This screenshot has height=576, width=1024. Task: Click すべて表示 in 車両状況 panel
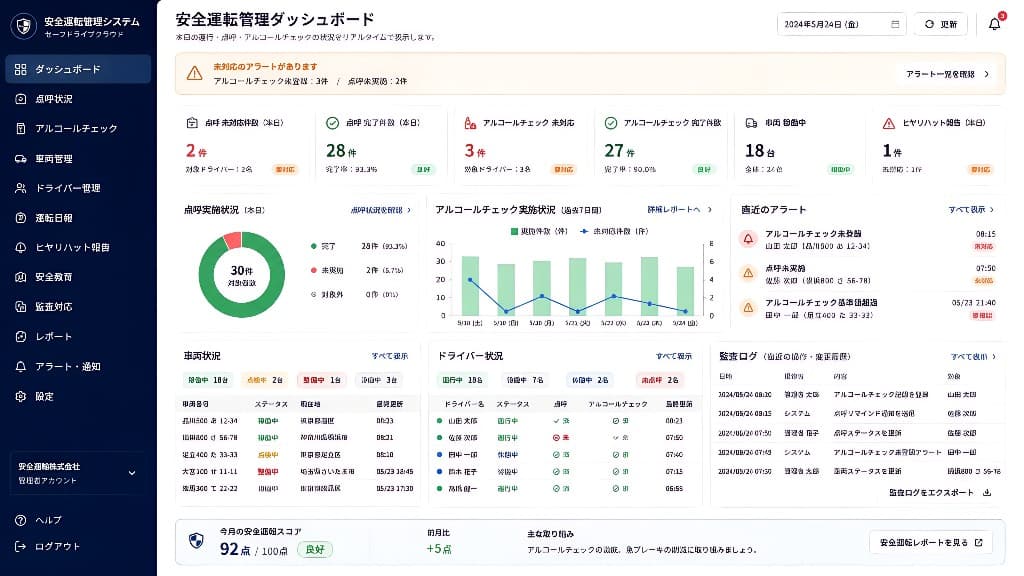[x=390, y=356]
